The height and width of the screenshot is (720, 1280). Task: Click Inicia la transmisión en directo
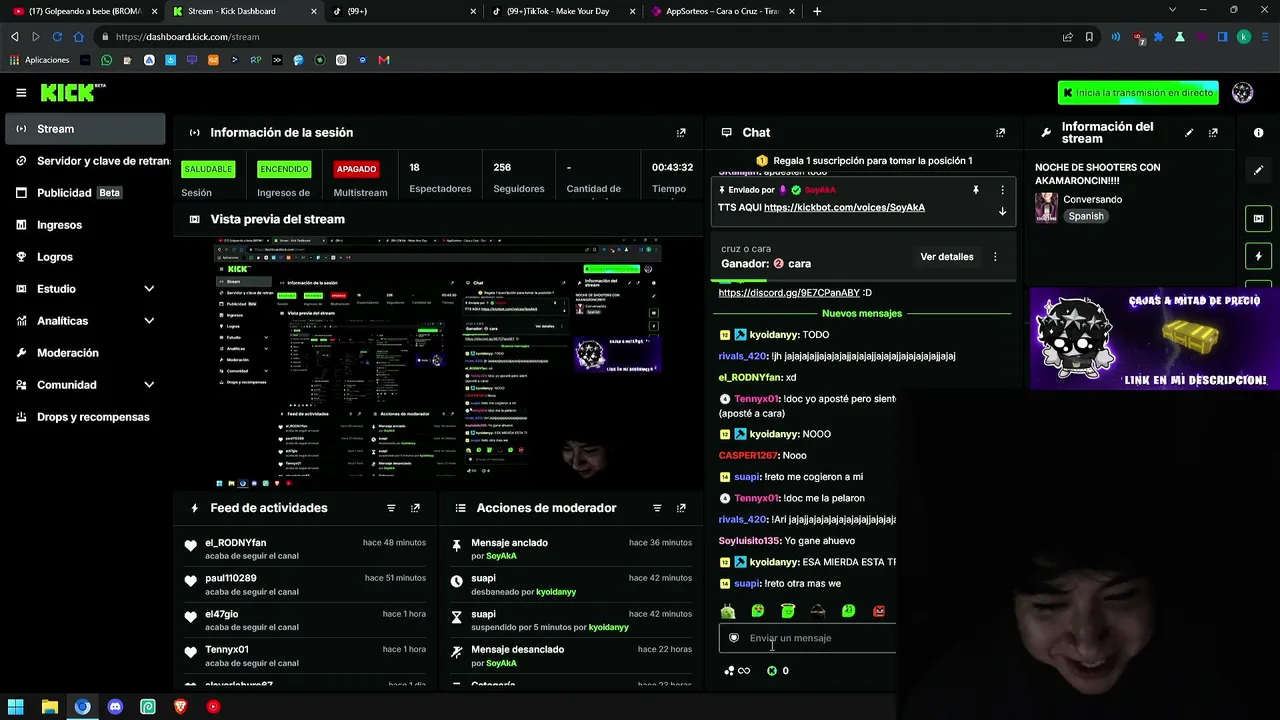[1138, 93]
